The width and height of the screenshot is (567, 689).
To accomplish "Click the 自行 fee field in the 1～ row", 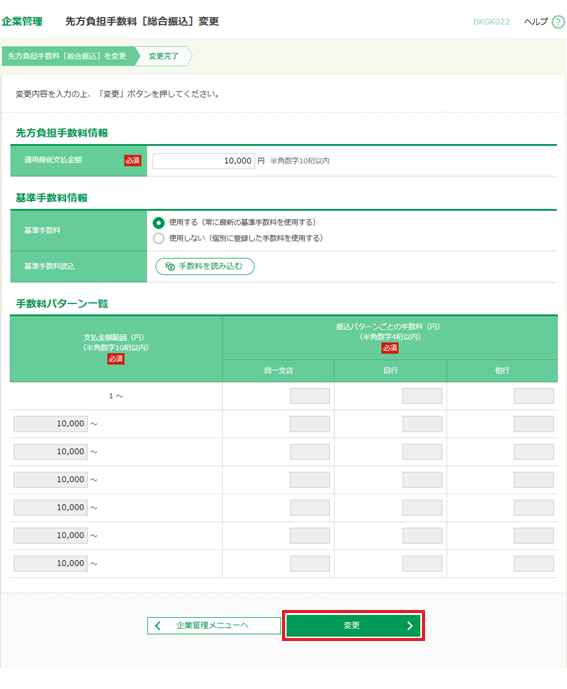I will (422, 396).
